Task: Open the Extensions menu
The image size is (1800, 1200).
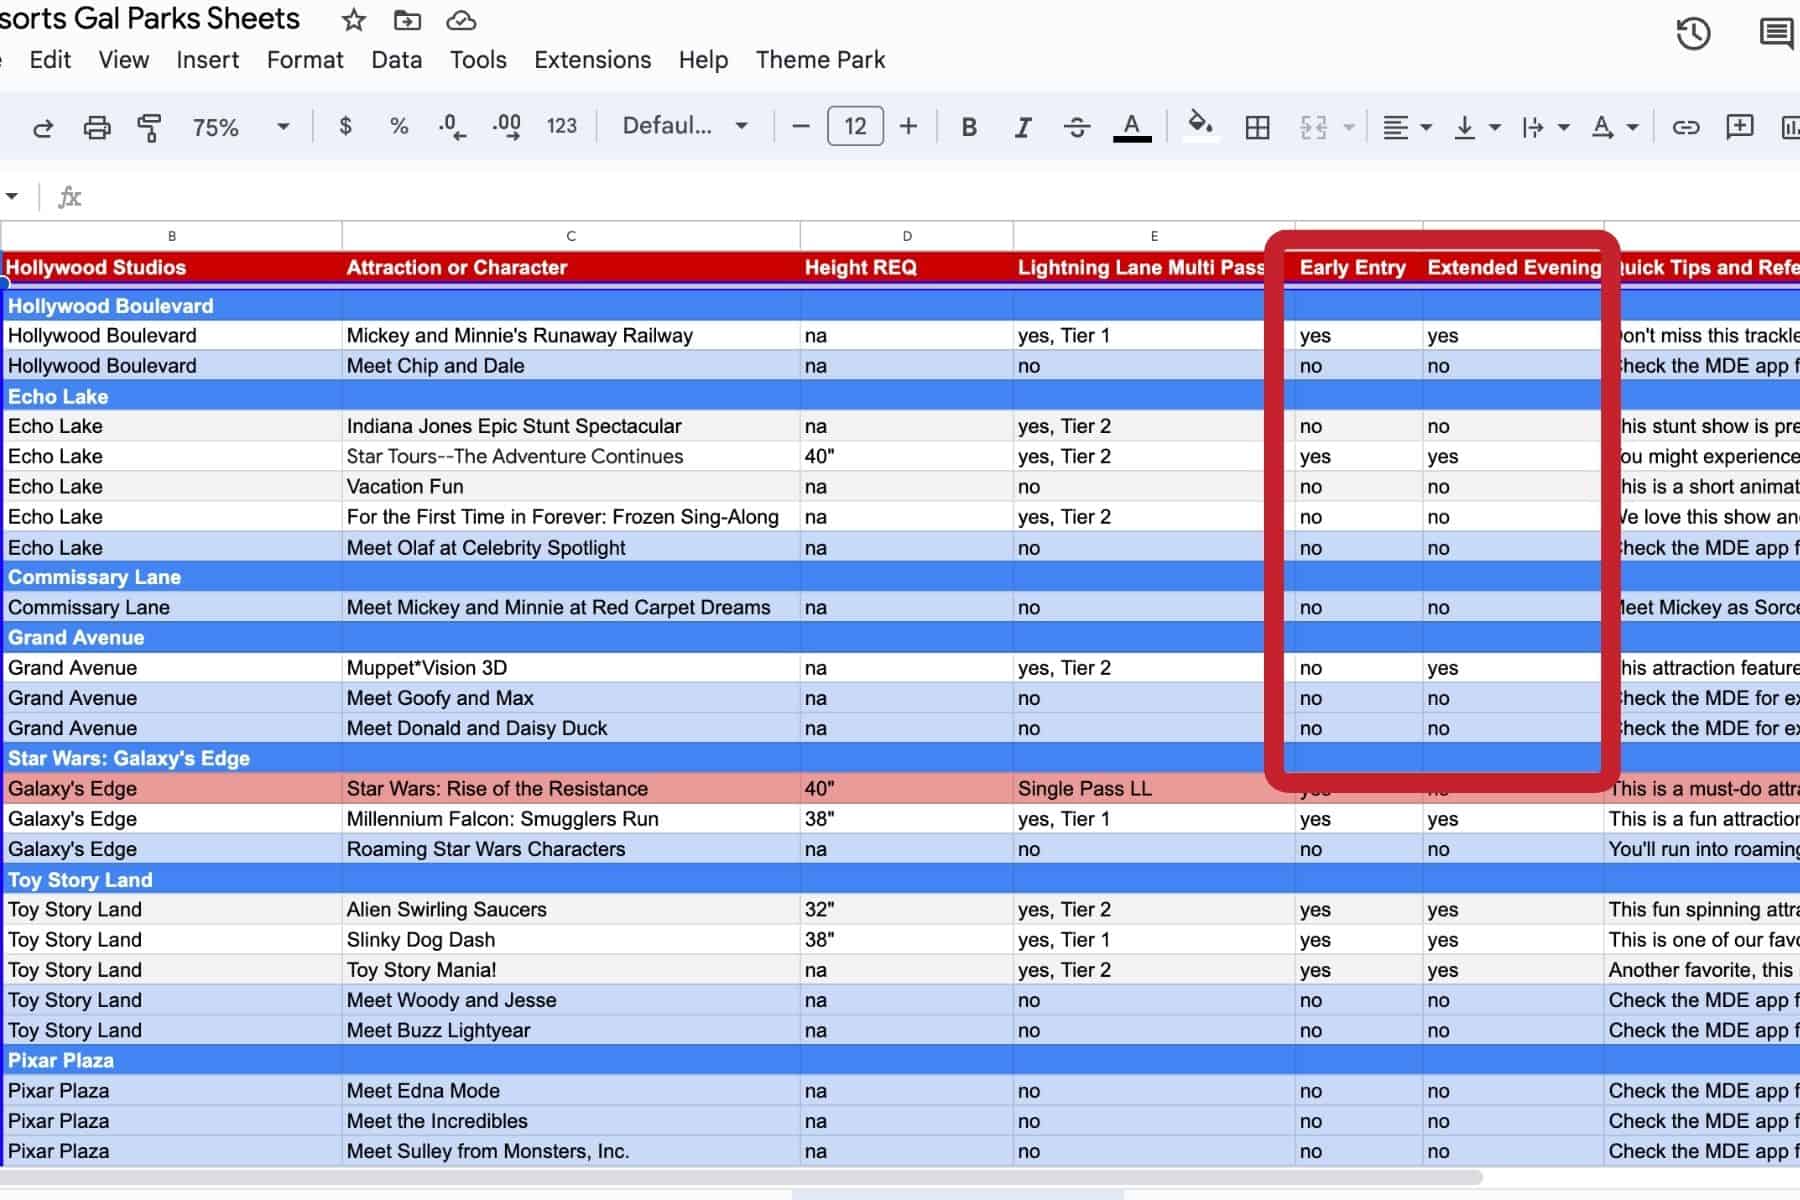Action: pos(593,60)
